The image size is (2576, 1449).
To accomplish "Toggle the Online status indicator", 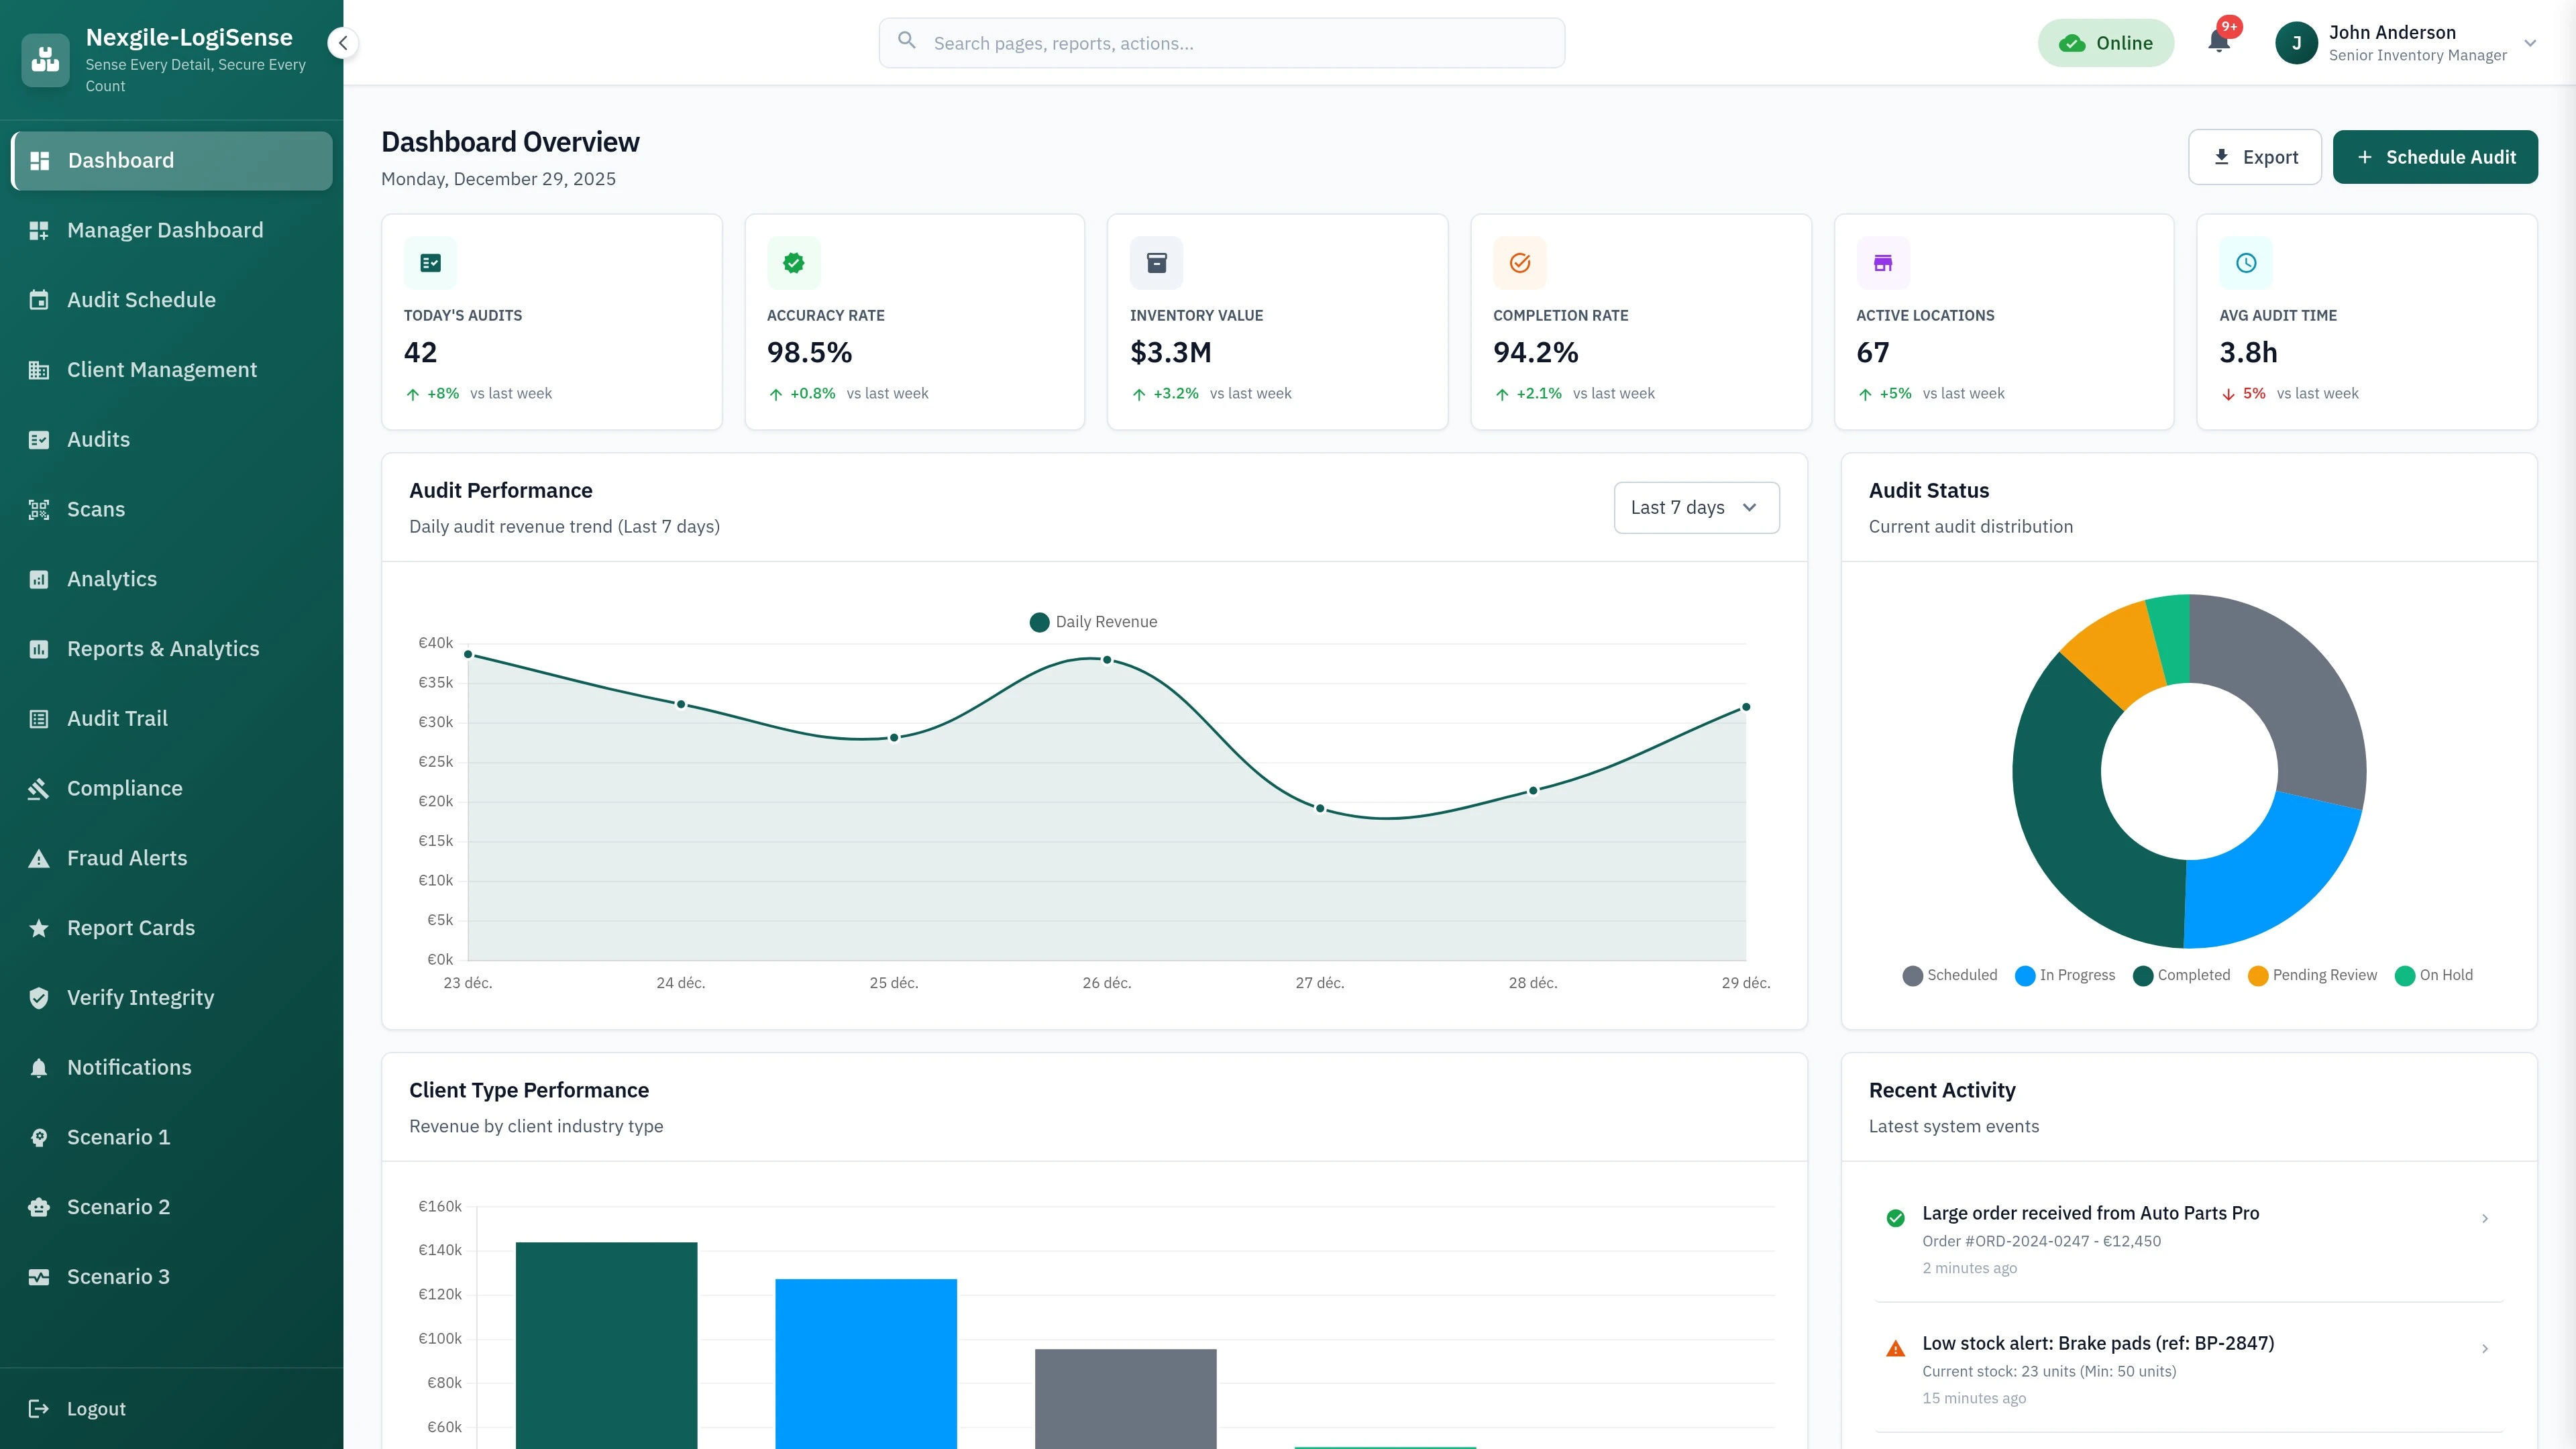I will click(x=2106, y=42).
